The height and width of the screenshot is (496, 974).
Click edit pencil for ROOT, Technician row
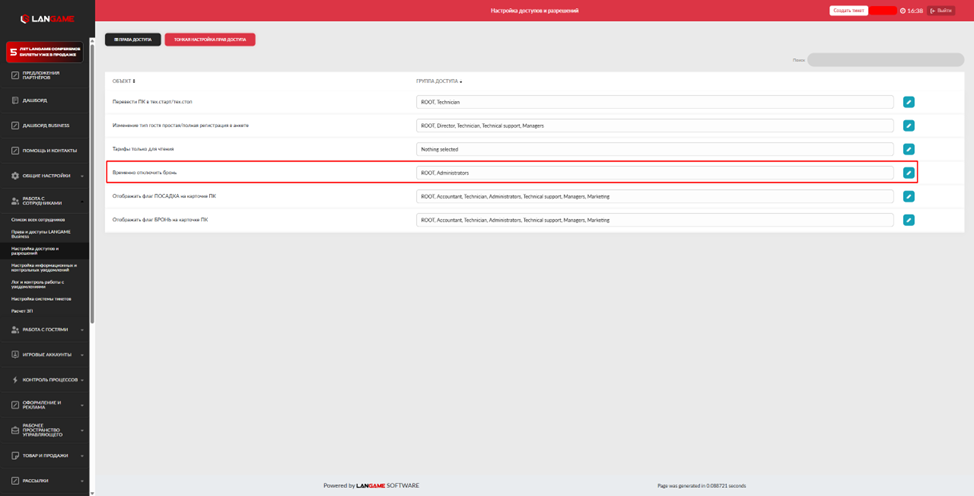click(908, 102)
